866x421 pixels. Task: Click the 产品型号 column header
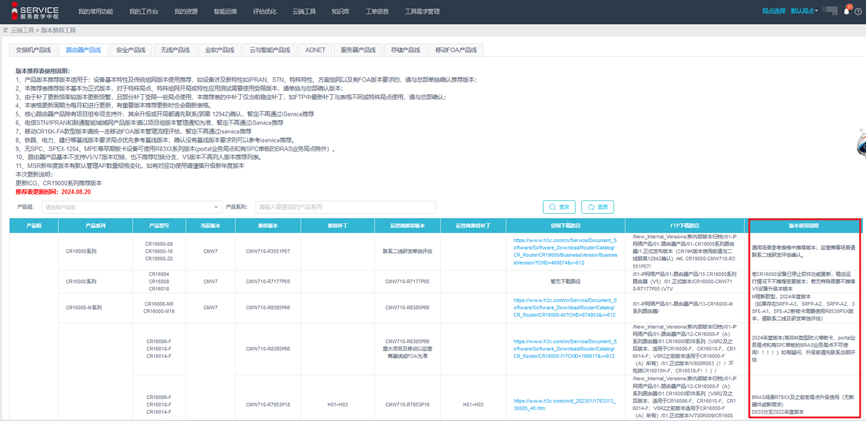point(159,226)
